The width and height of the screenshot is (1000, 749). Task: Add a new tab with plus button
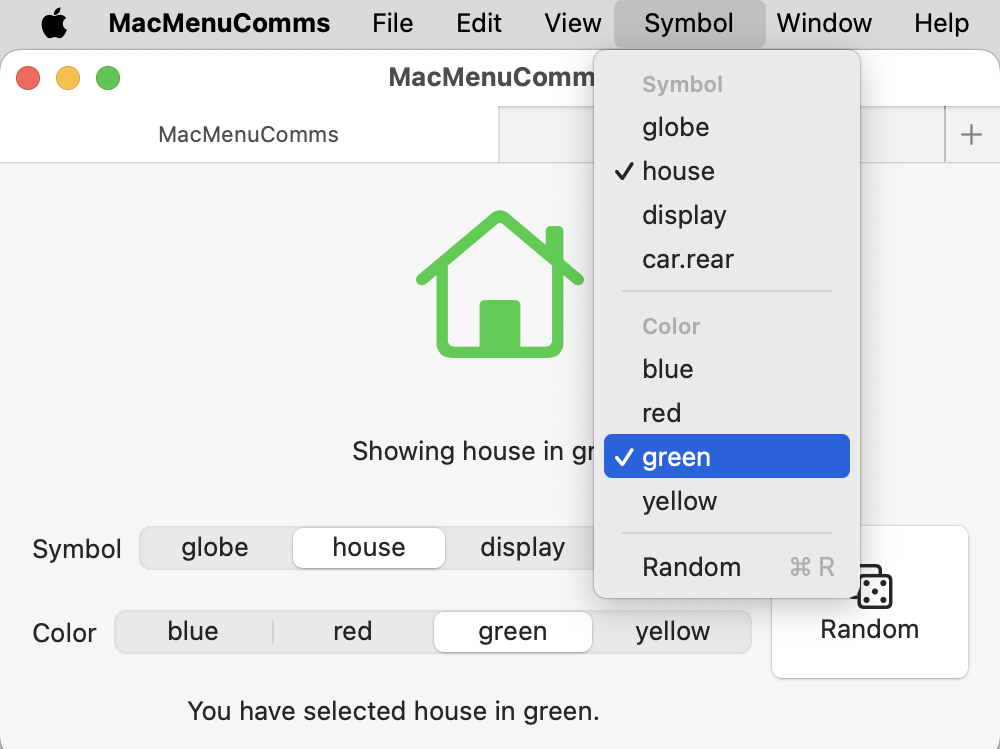click(x=971, y=135)
